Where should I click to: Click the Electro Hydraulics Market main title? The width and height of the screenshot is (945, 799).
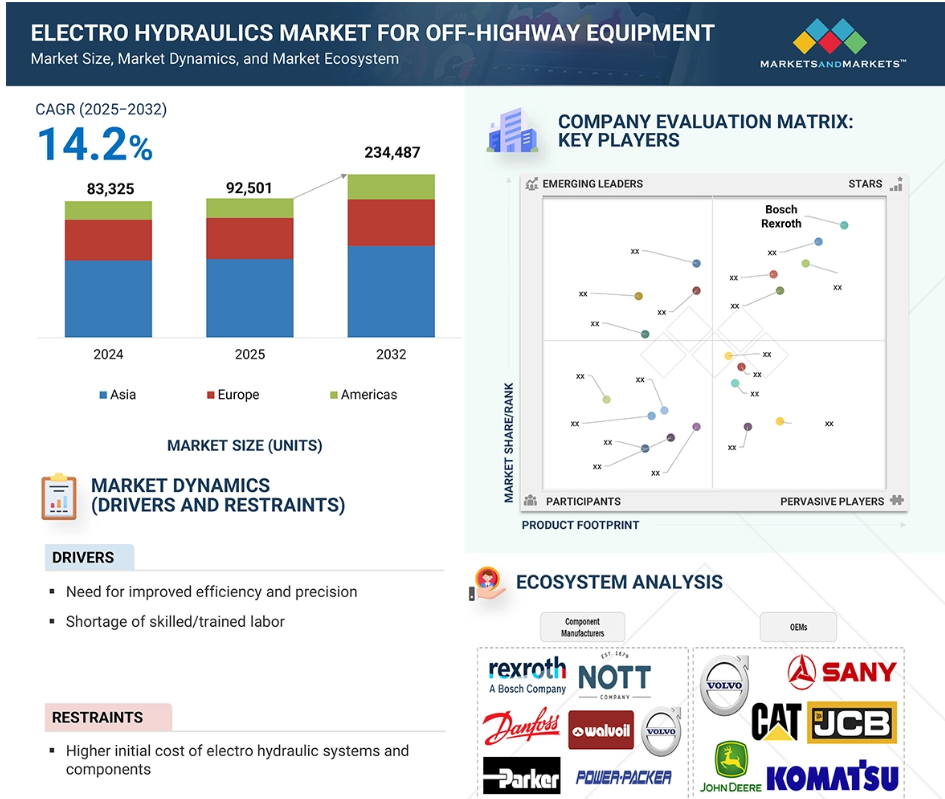[x=372, y=33]
